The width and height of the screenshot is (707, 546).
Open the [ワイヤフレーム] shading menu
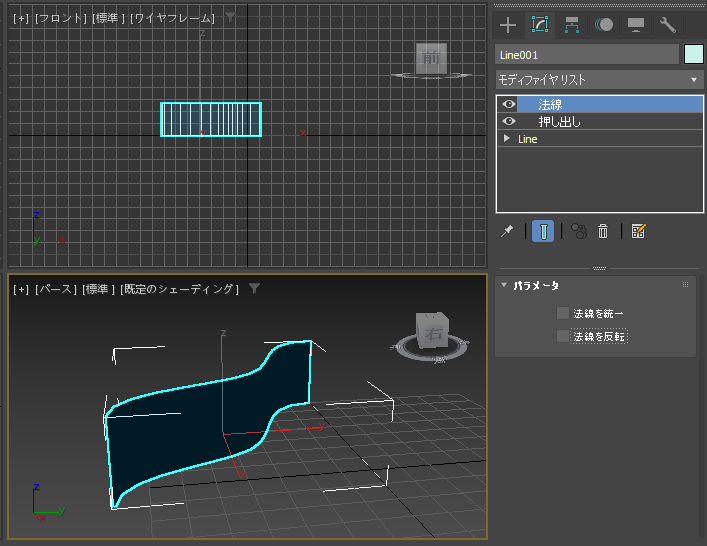173,18
